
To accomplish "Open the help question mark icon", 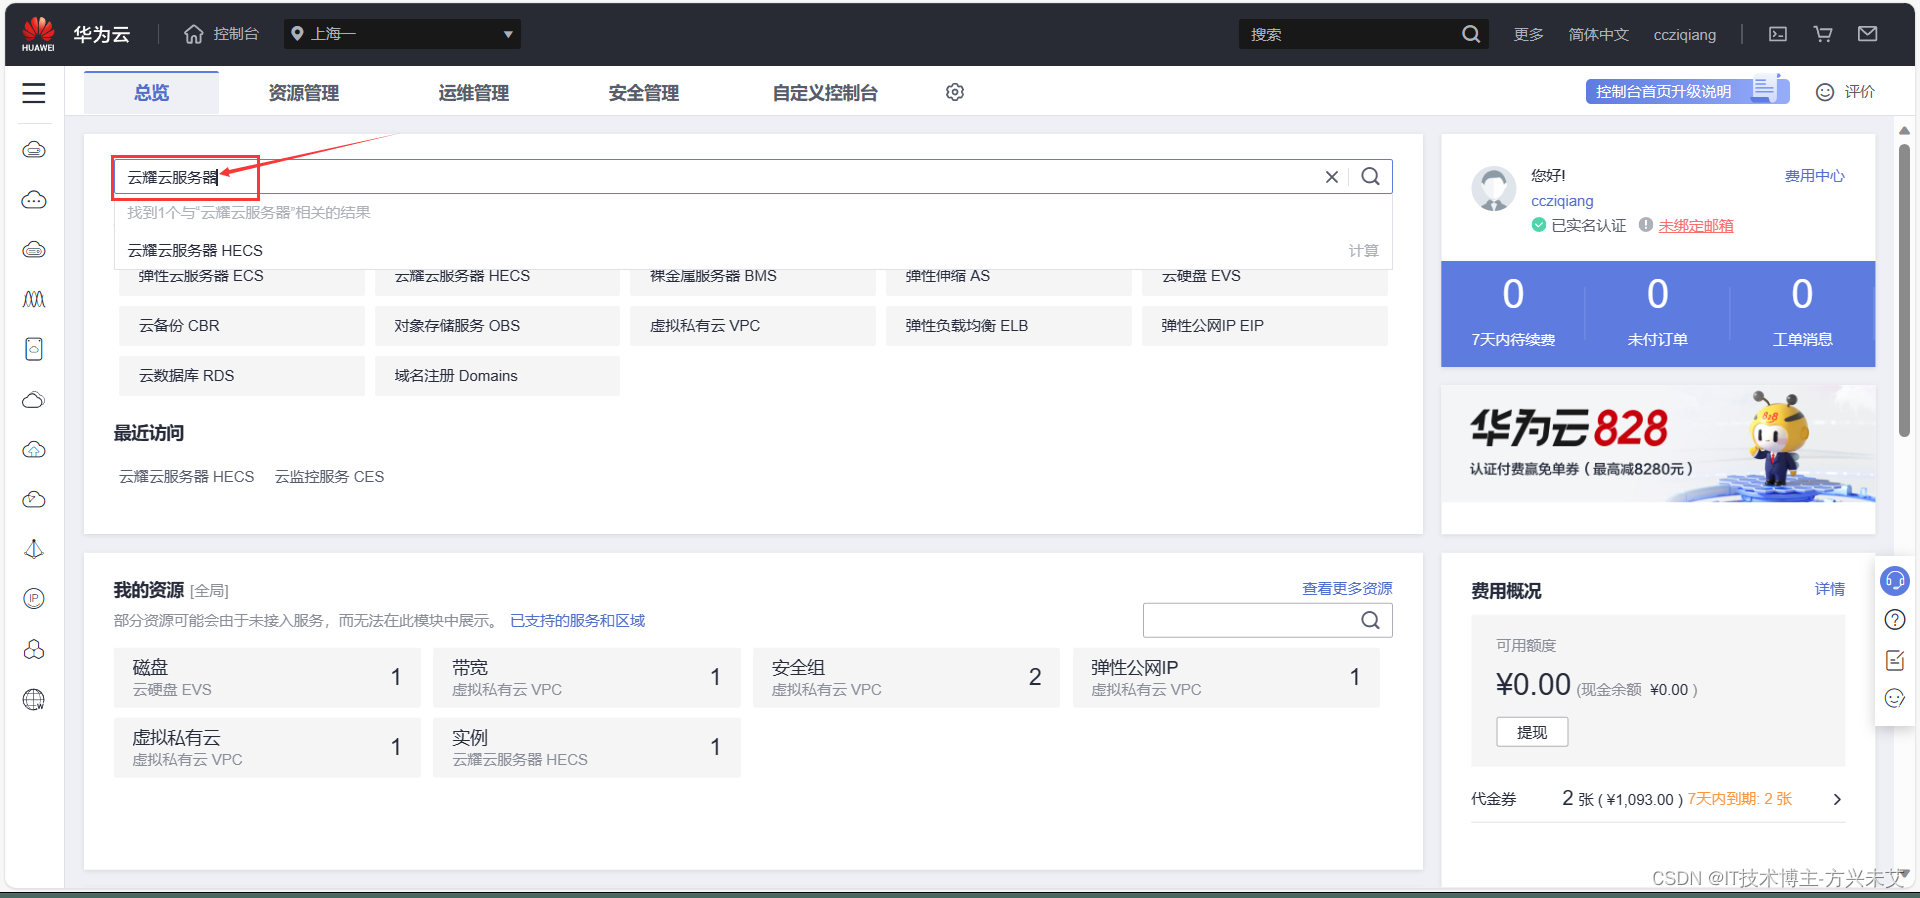I will [x=1895, y=620].
